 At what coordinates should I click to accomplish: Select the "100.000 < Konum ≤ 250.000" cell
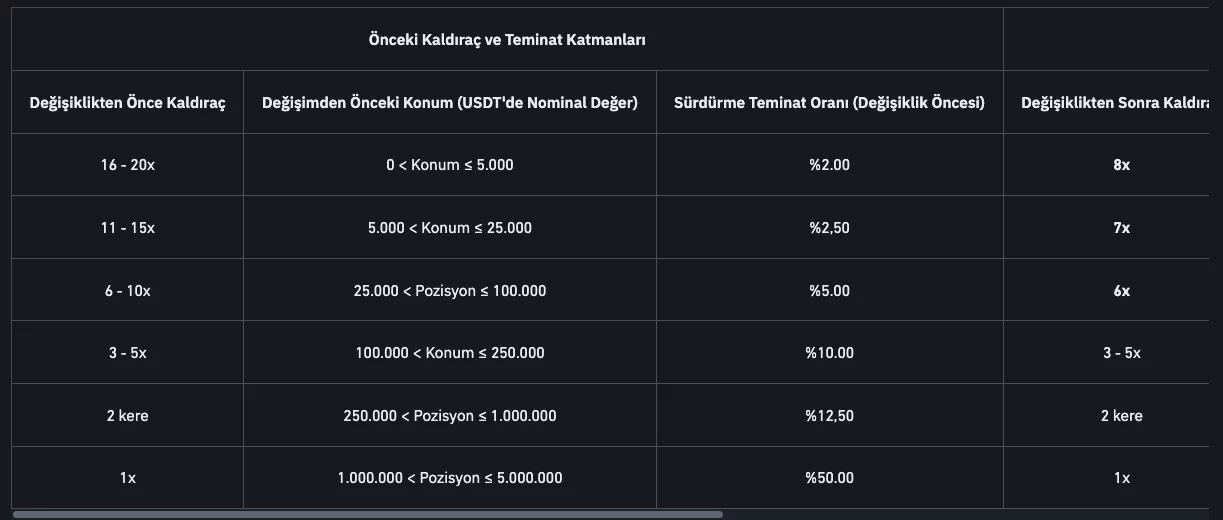click(x=450, y=353)
